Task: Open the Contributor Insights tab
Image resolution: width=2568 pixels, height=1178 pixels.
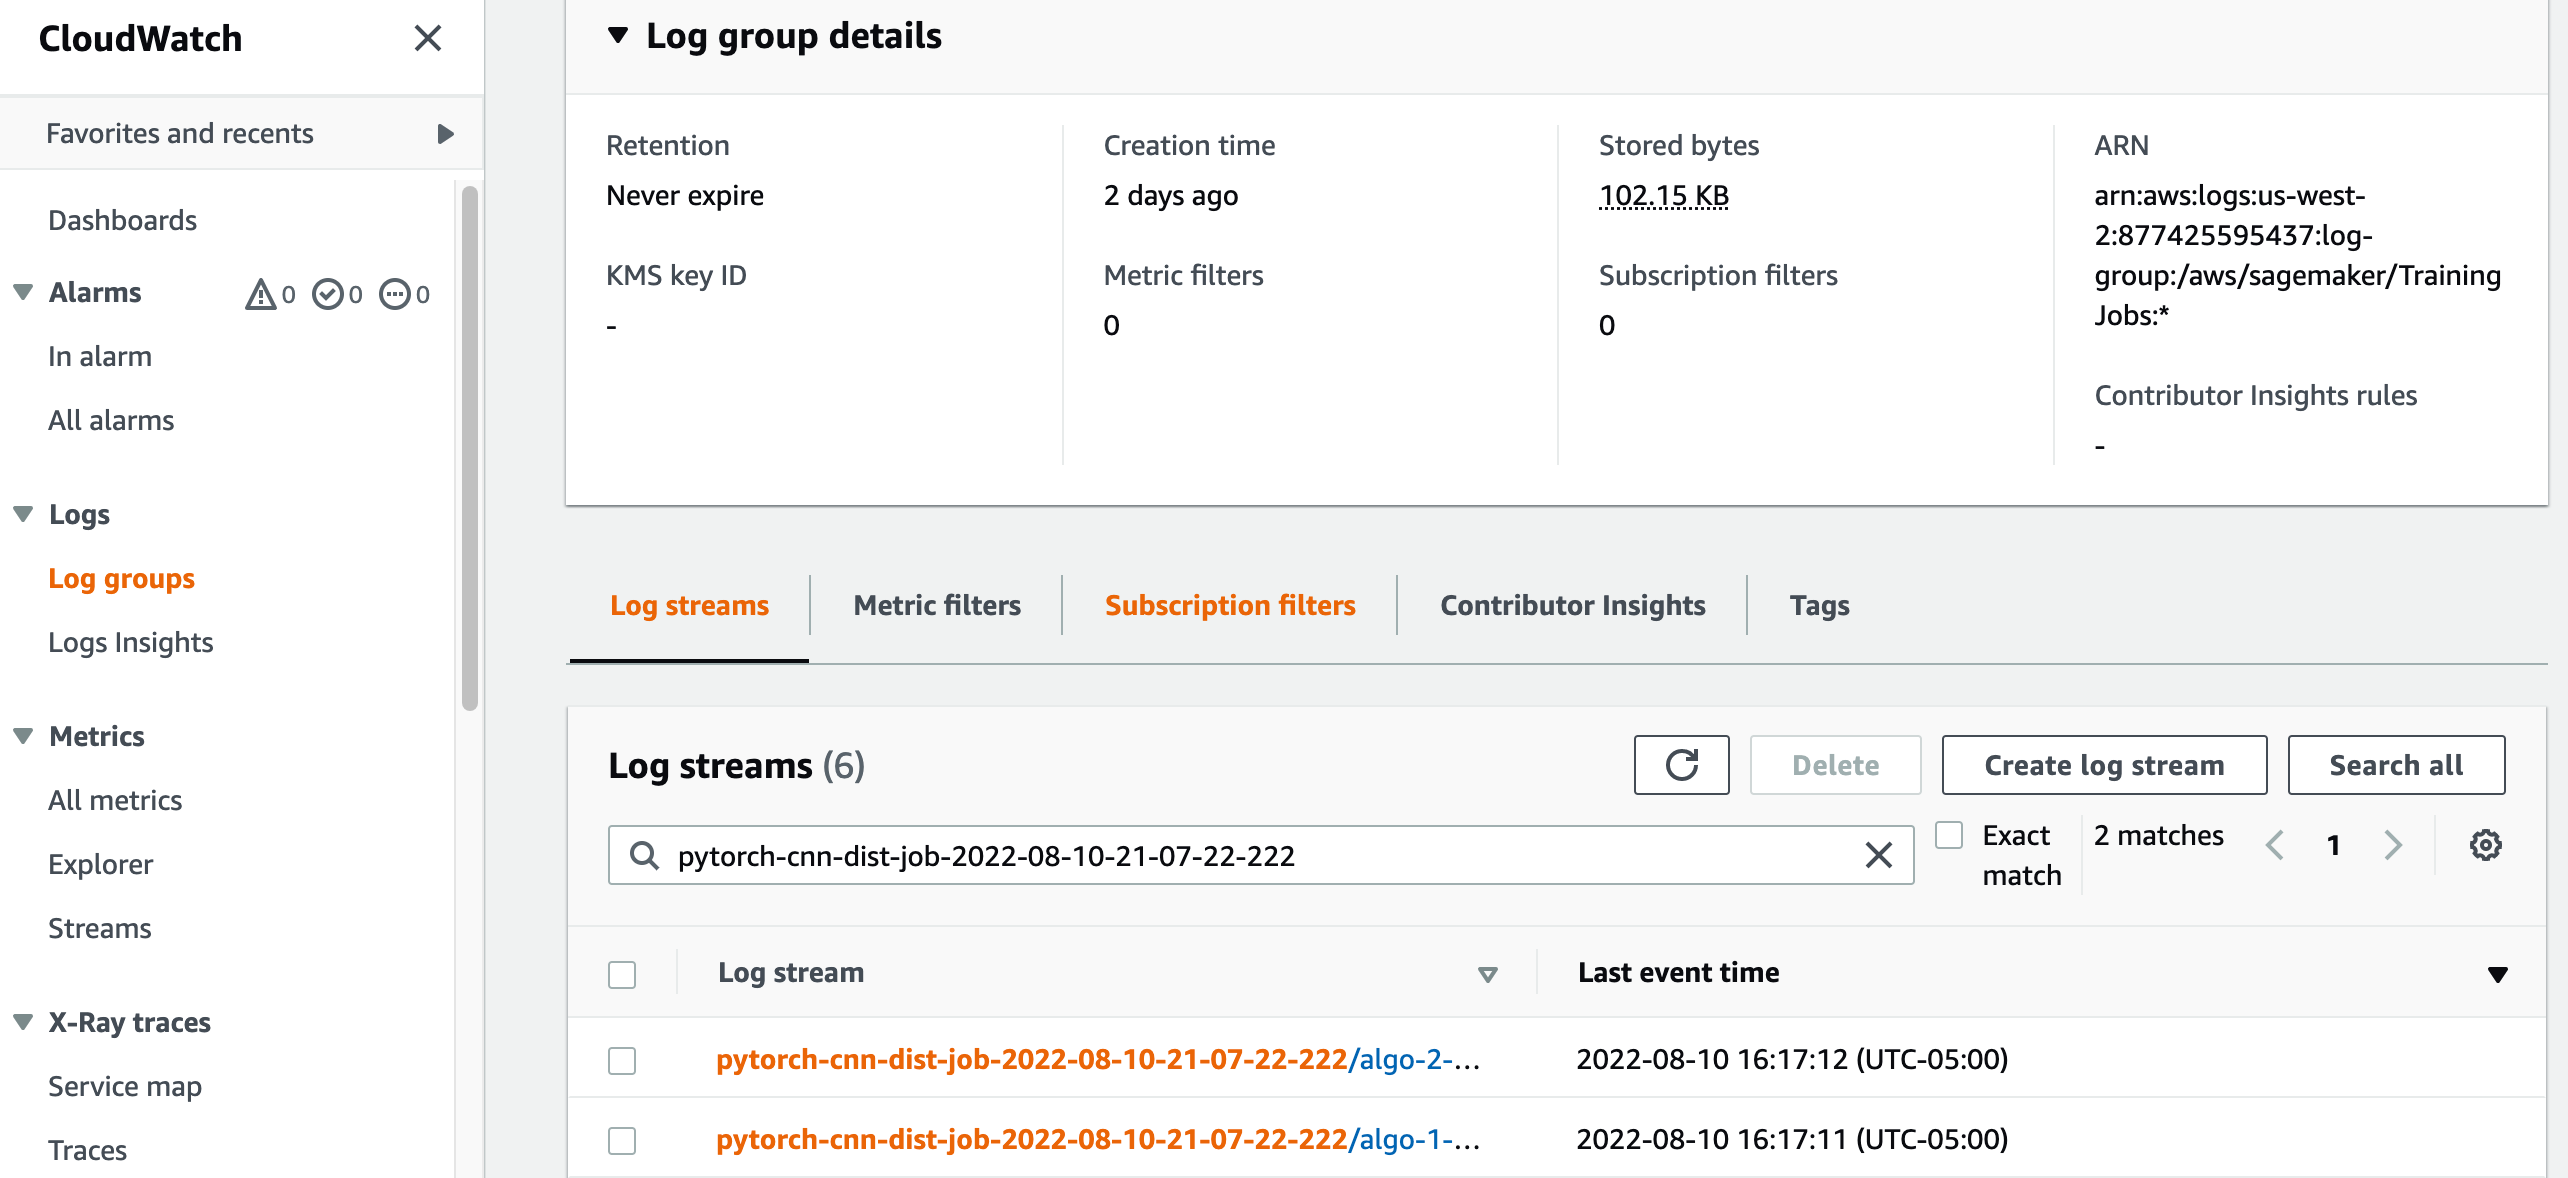Action: coord(1572,605)
